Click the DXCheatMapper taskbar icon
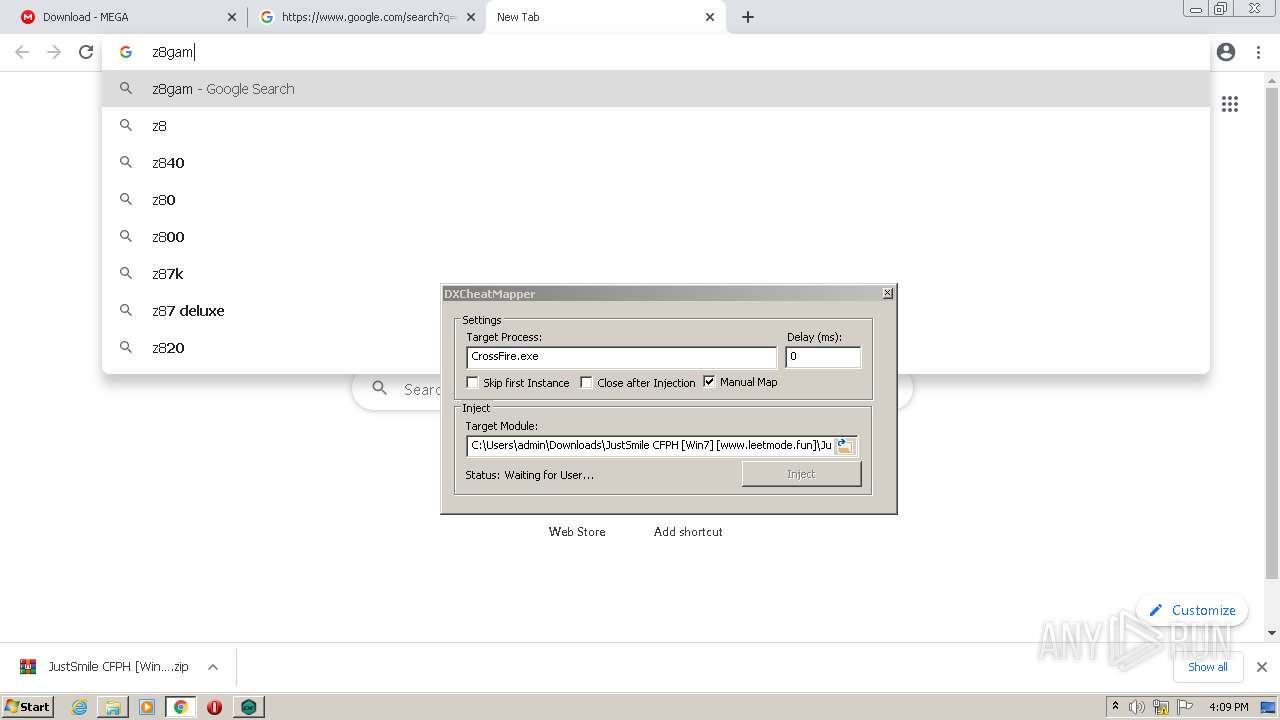Viewport: 1280px width, 720px height. tap(248, 707)
